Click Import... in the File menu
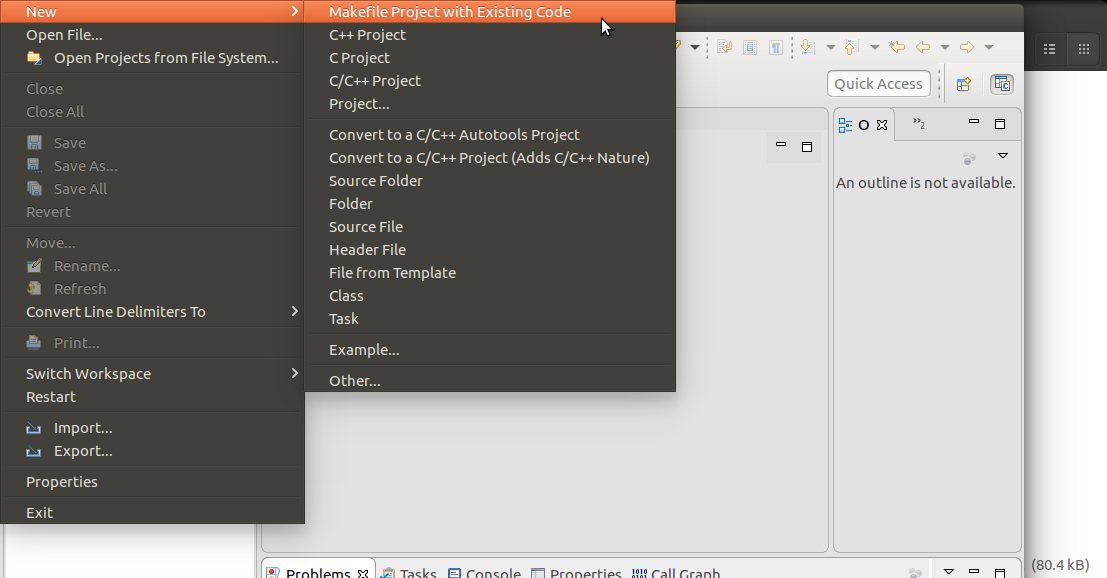Viewport: 1107px width, 578px height. click(x=82, y=428)
